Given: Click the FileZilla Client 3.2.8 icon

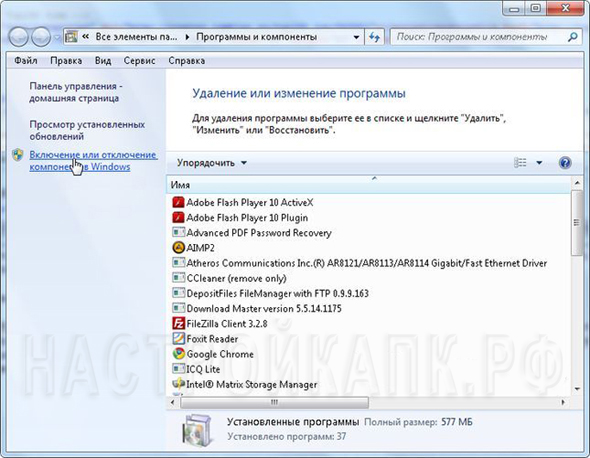Looking at the screenshot, I should (x=178, y=324).
